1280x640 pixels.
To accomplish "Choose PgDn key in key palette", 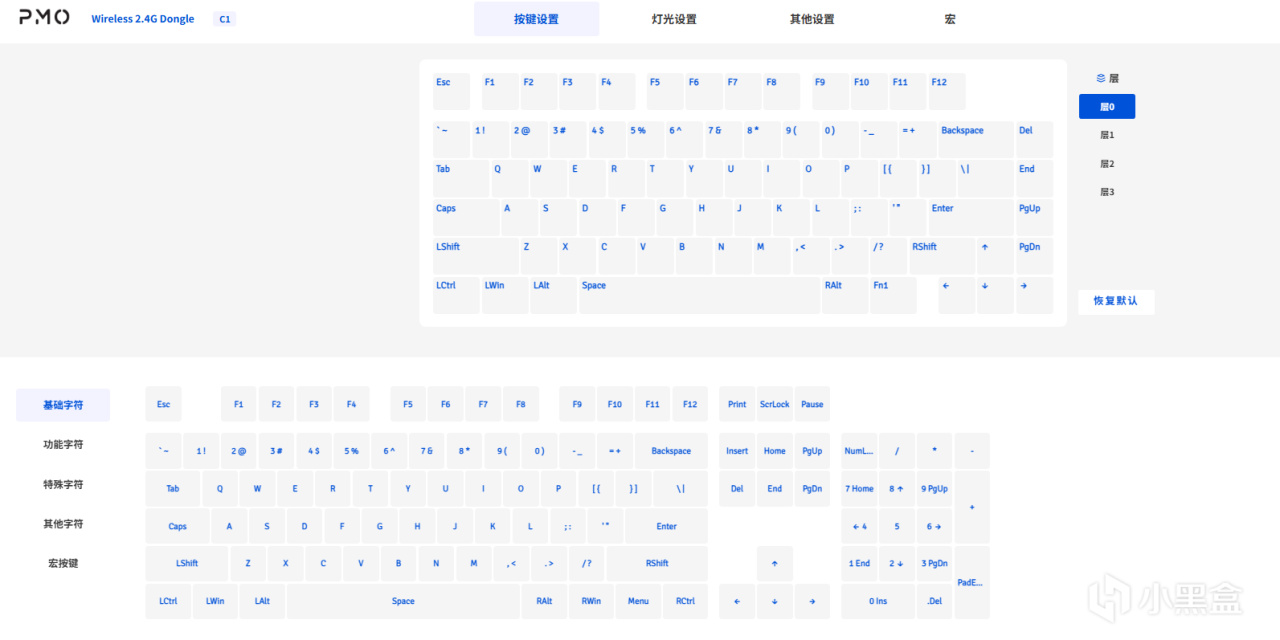I will [812, 489].
